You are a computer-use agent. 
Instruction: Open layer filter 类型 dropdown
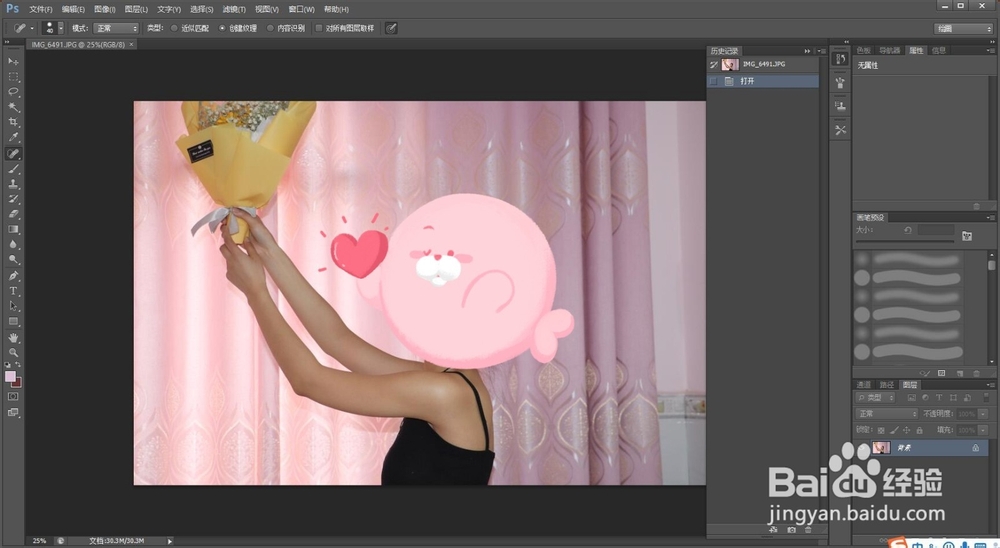(x=875, y=397)
